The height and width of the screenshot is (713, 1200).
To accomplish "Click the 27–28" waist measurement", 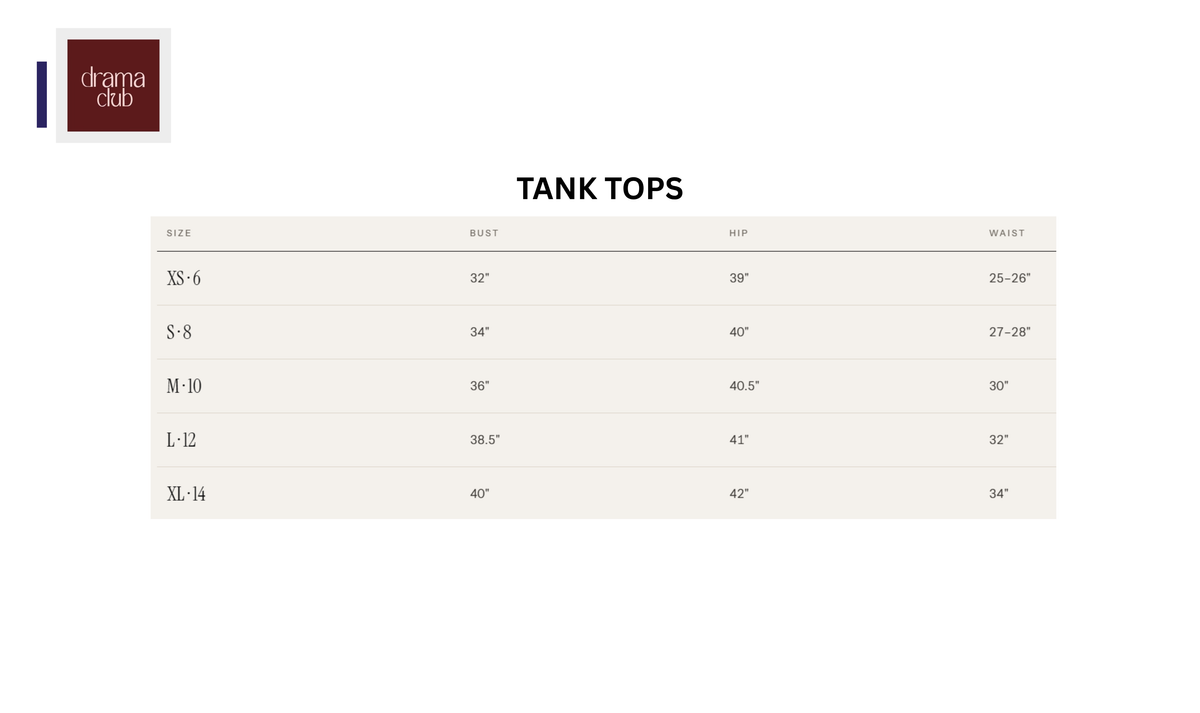I will (1010, 332).
